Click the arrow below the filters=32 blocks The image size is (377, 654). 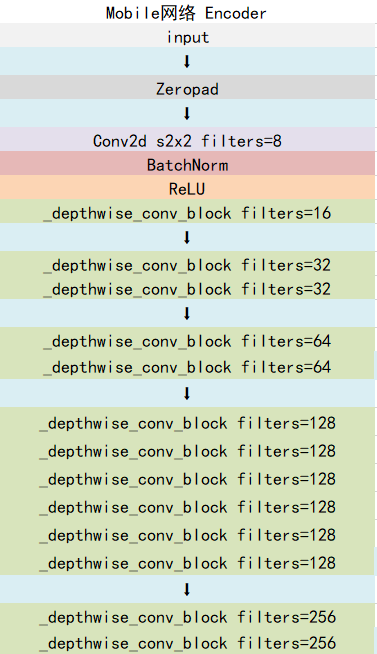(187, 314)
